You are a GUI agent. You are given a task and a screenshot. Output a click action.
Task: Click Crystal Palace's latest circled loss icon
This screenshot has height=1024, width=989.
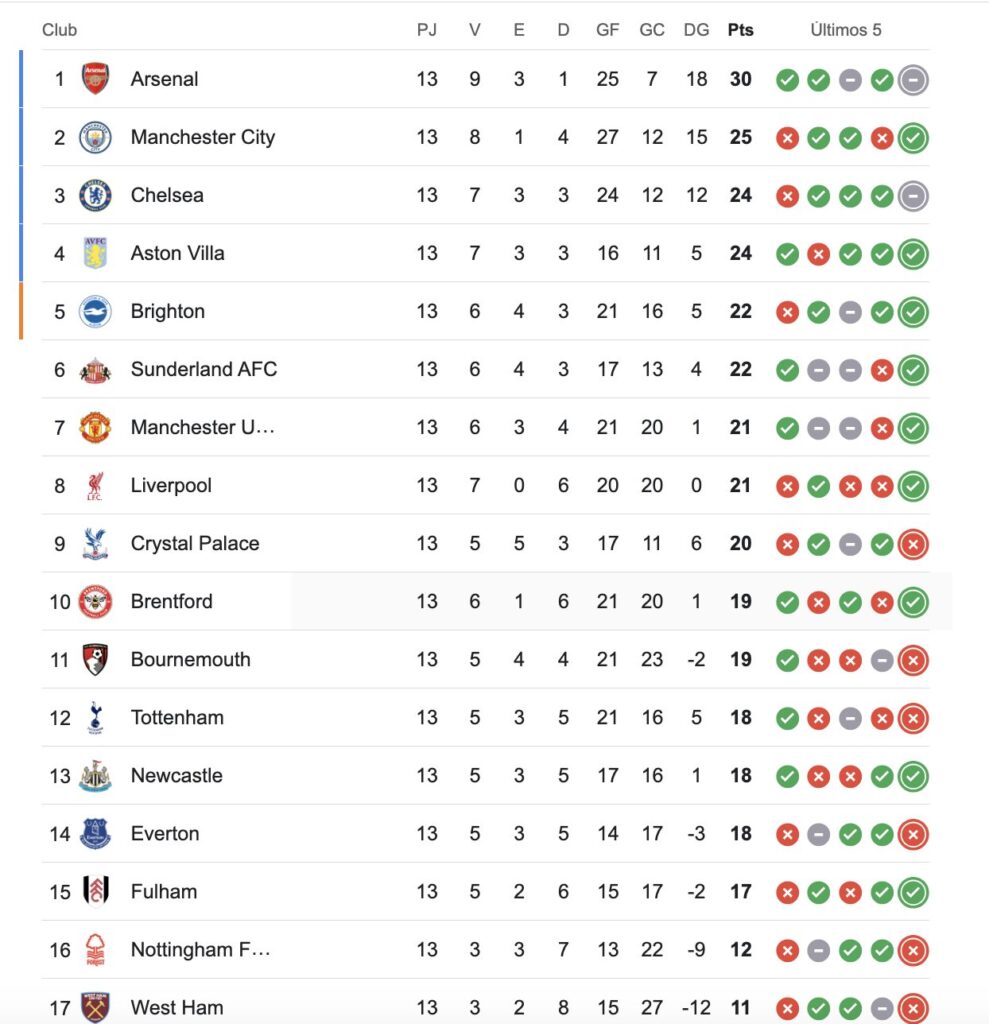click(913, 544)
